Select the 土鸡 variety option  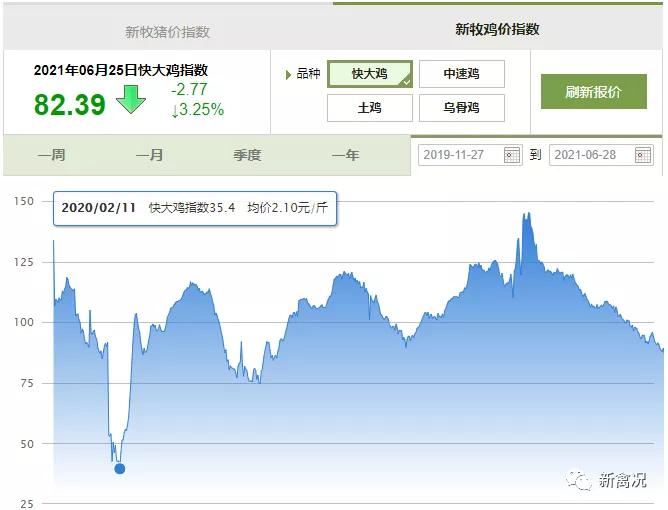pos(370,108)
